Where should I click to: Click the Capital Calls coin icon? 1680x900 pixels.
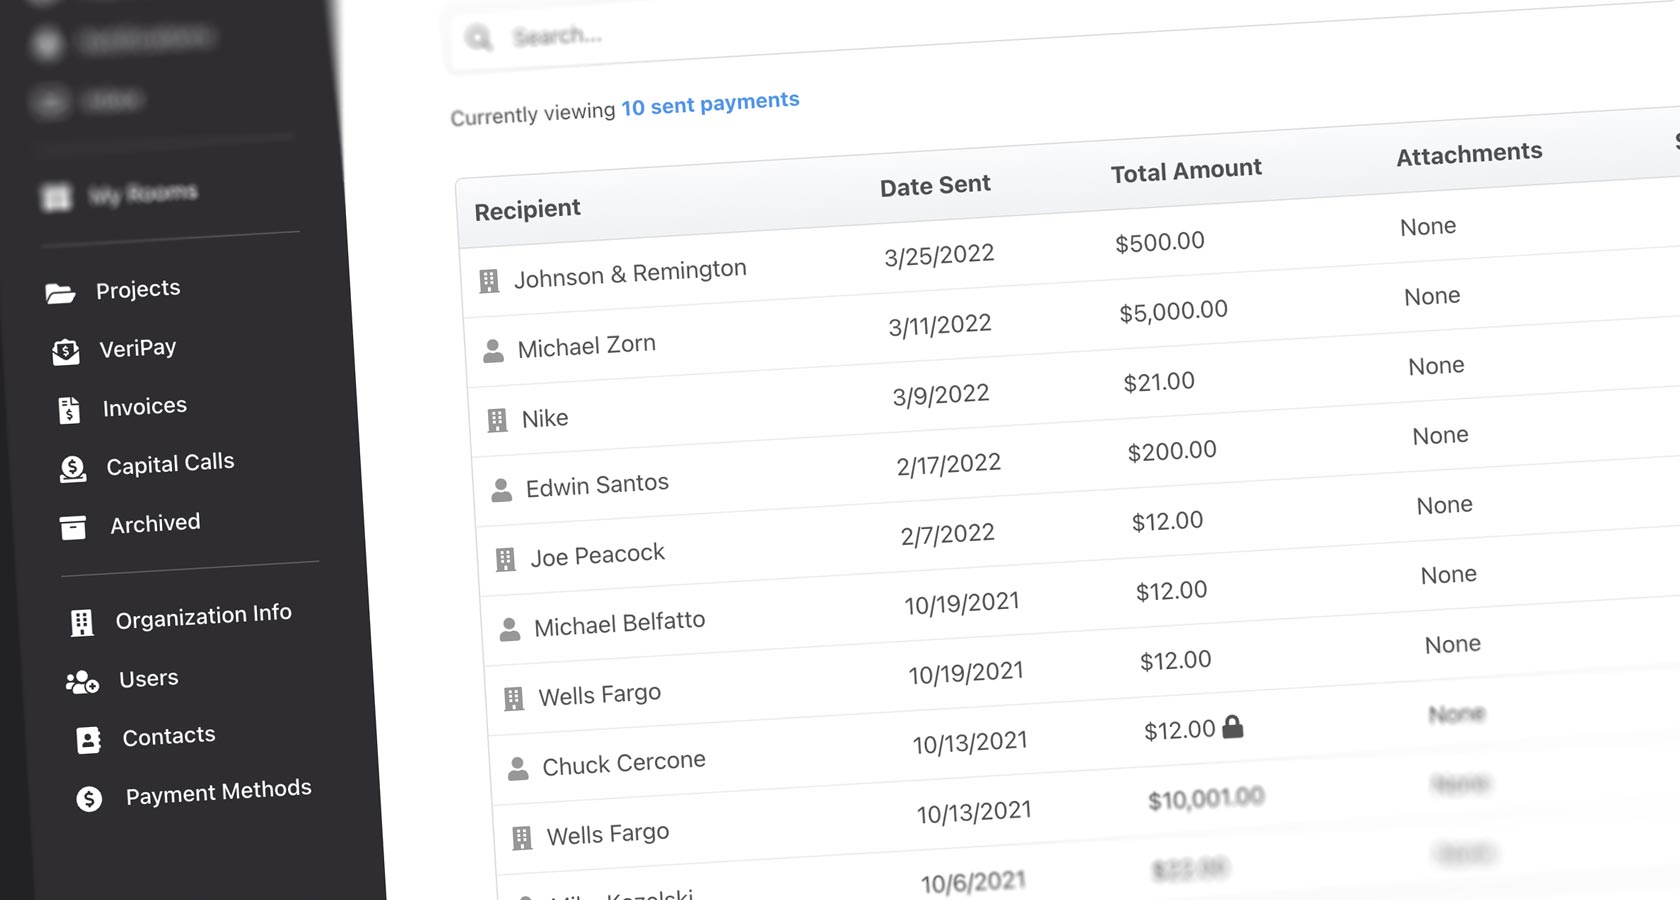73,468
